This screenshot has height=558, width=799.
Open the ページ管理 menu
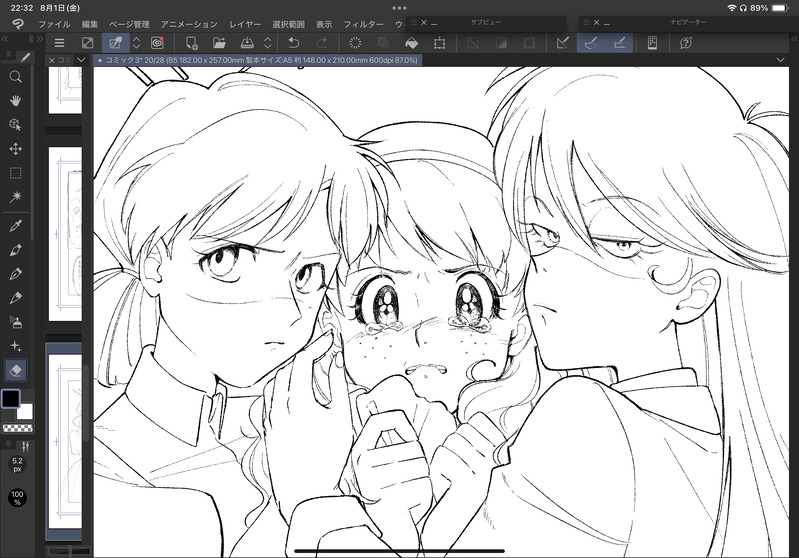[x=129, y=24]
